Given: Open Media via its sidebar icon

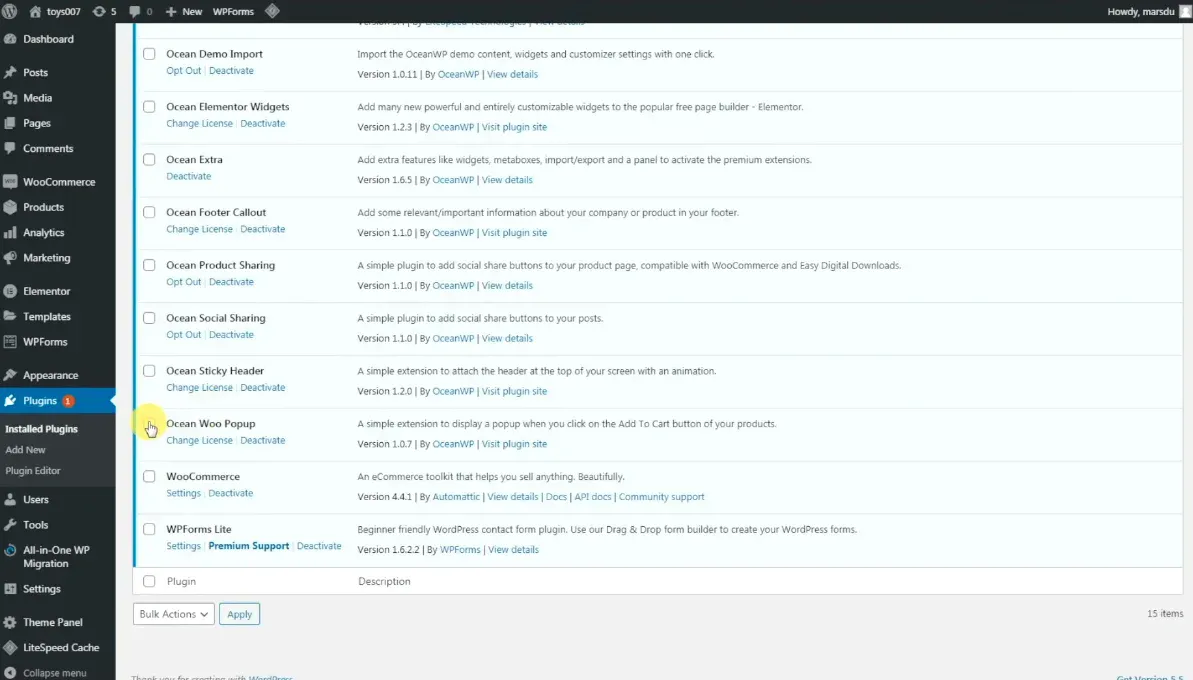Looking at the screenshot, I should pos(10,98).
